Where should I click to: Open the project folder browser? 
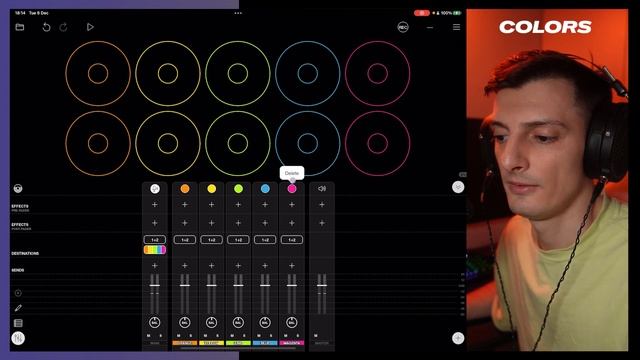point(20,27)
